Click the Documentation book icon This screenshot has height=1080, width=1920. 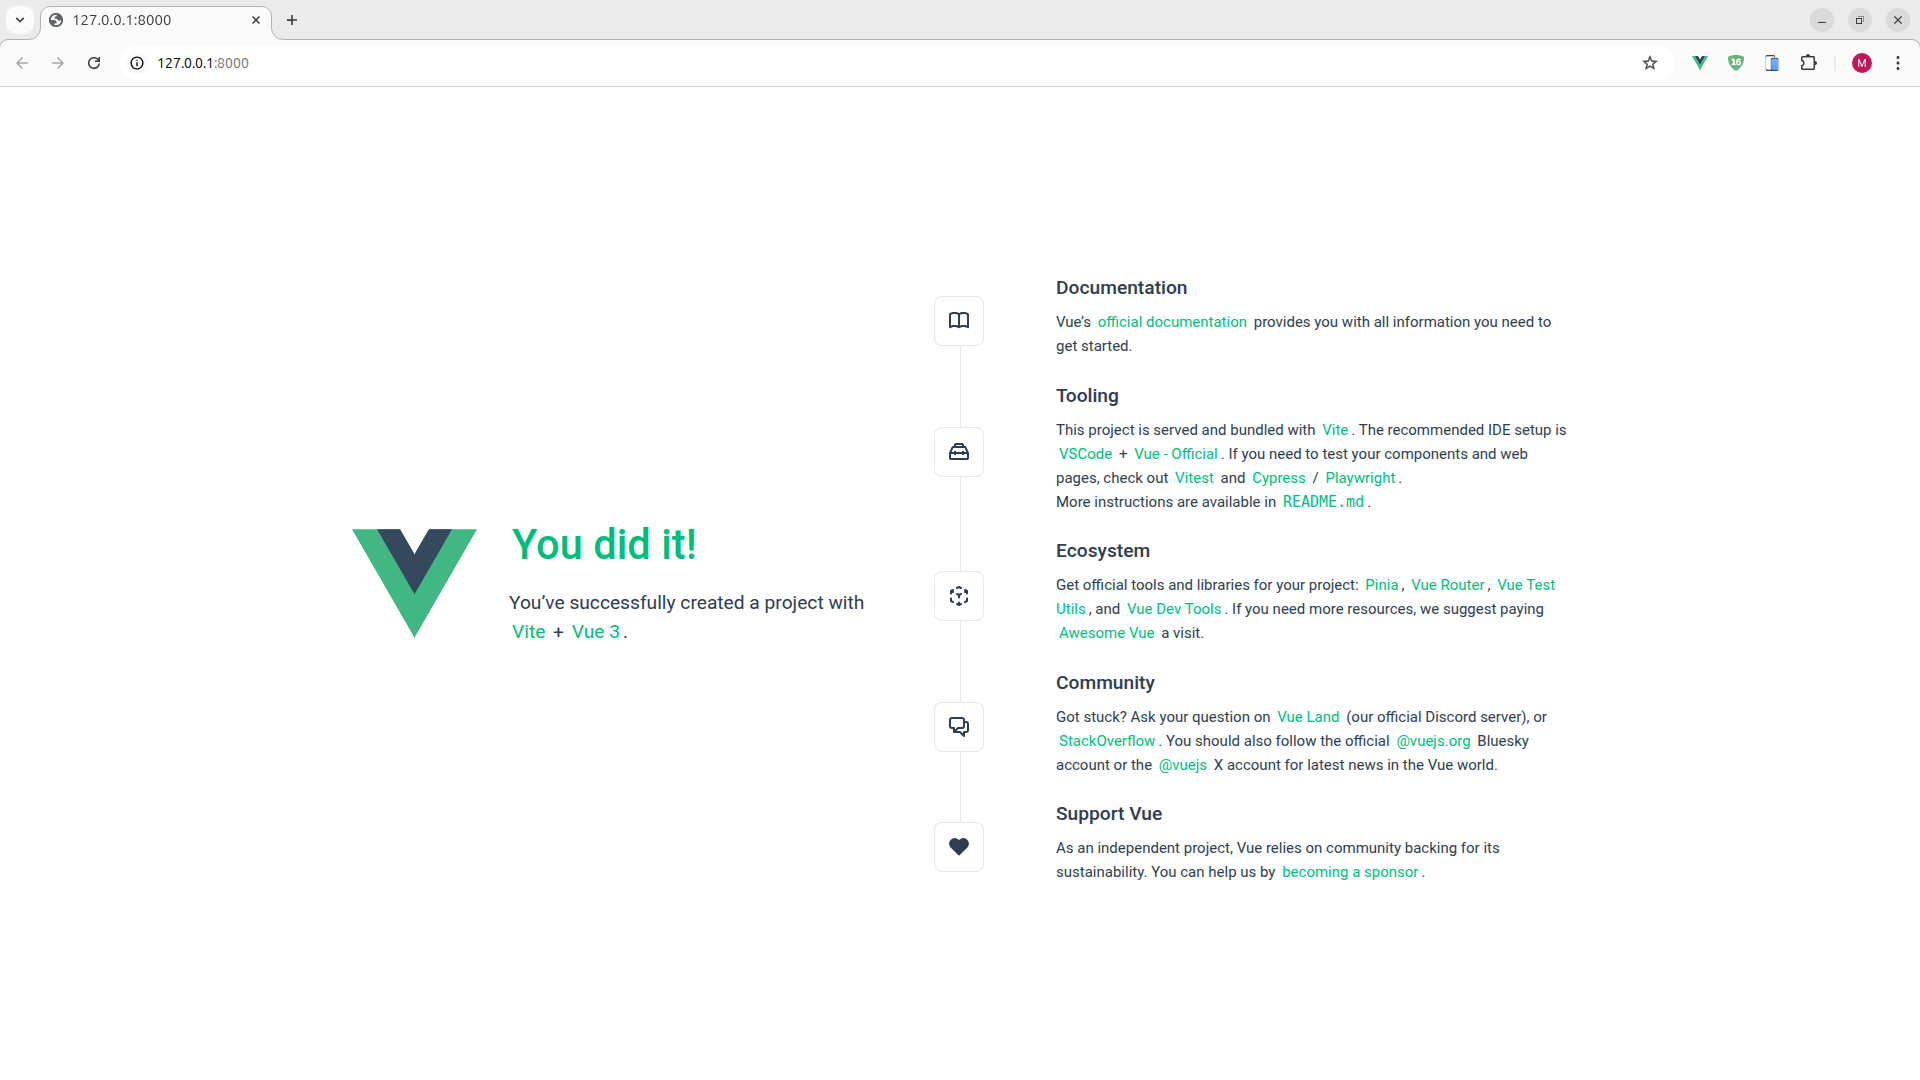coord(958,321)
